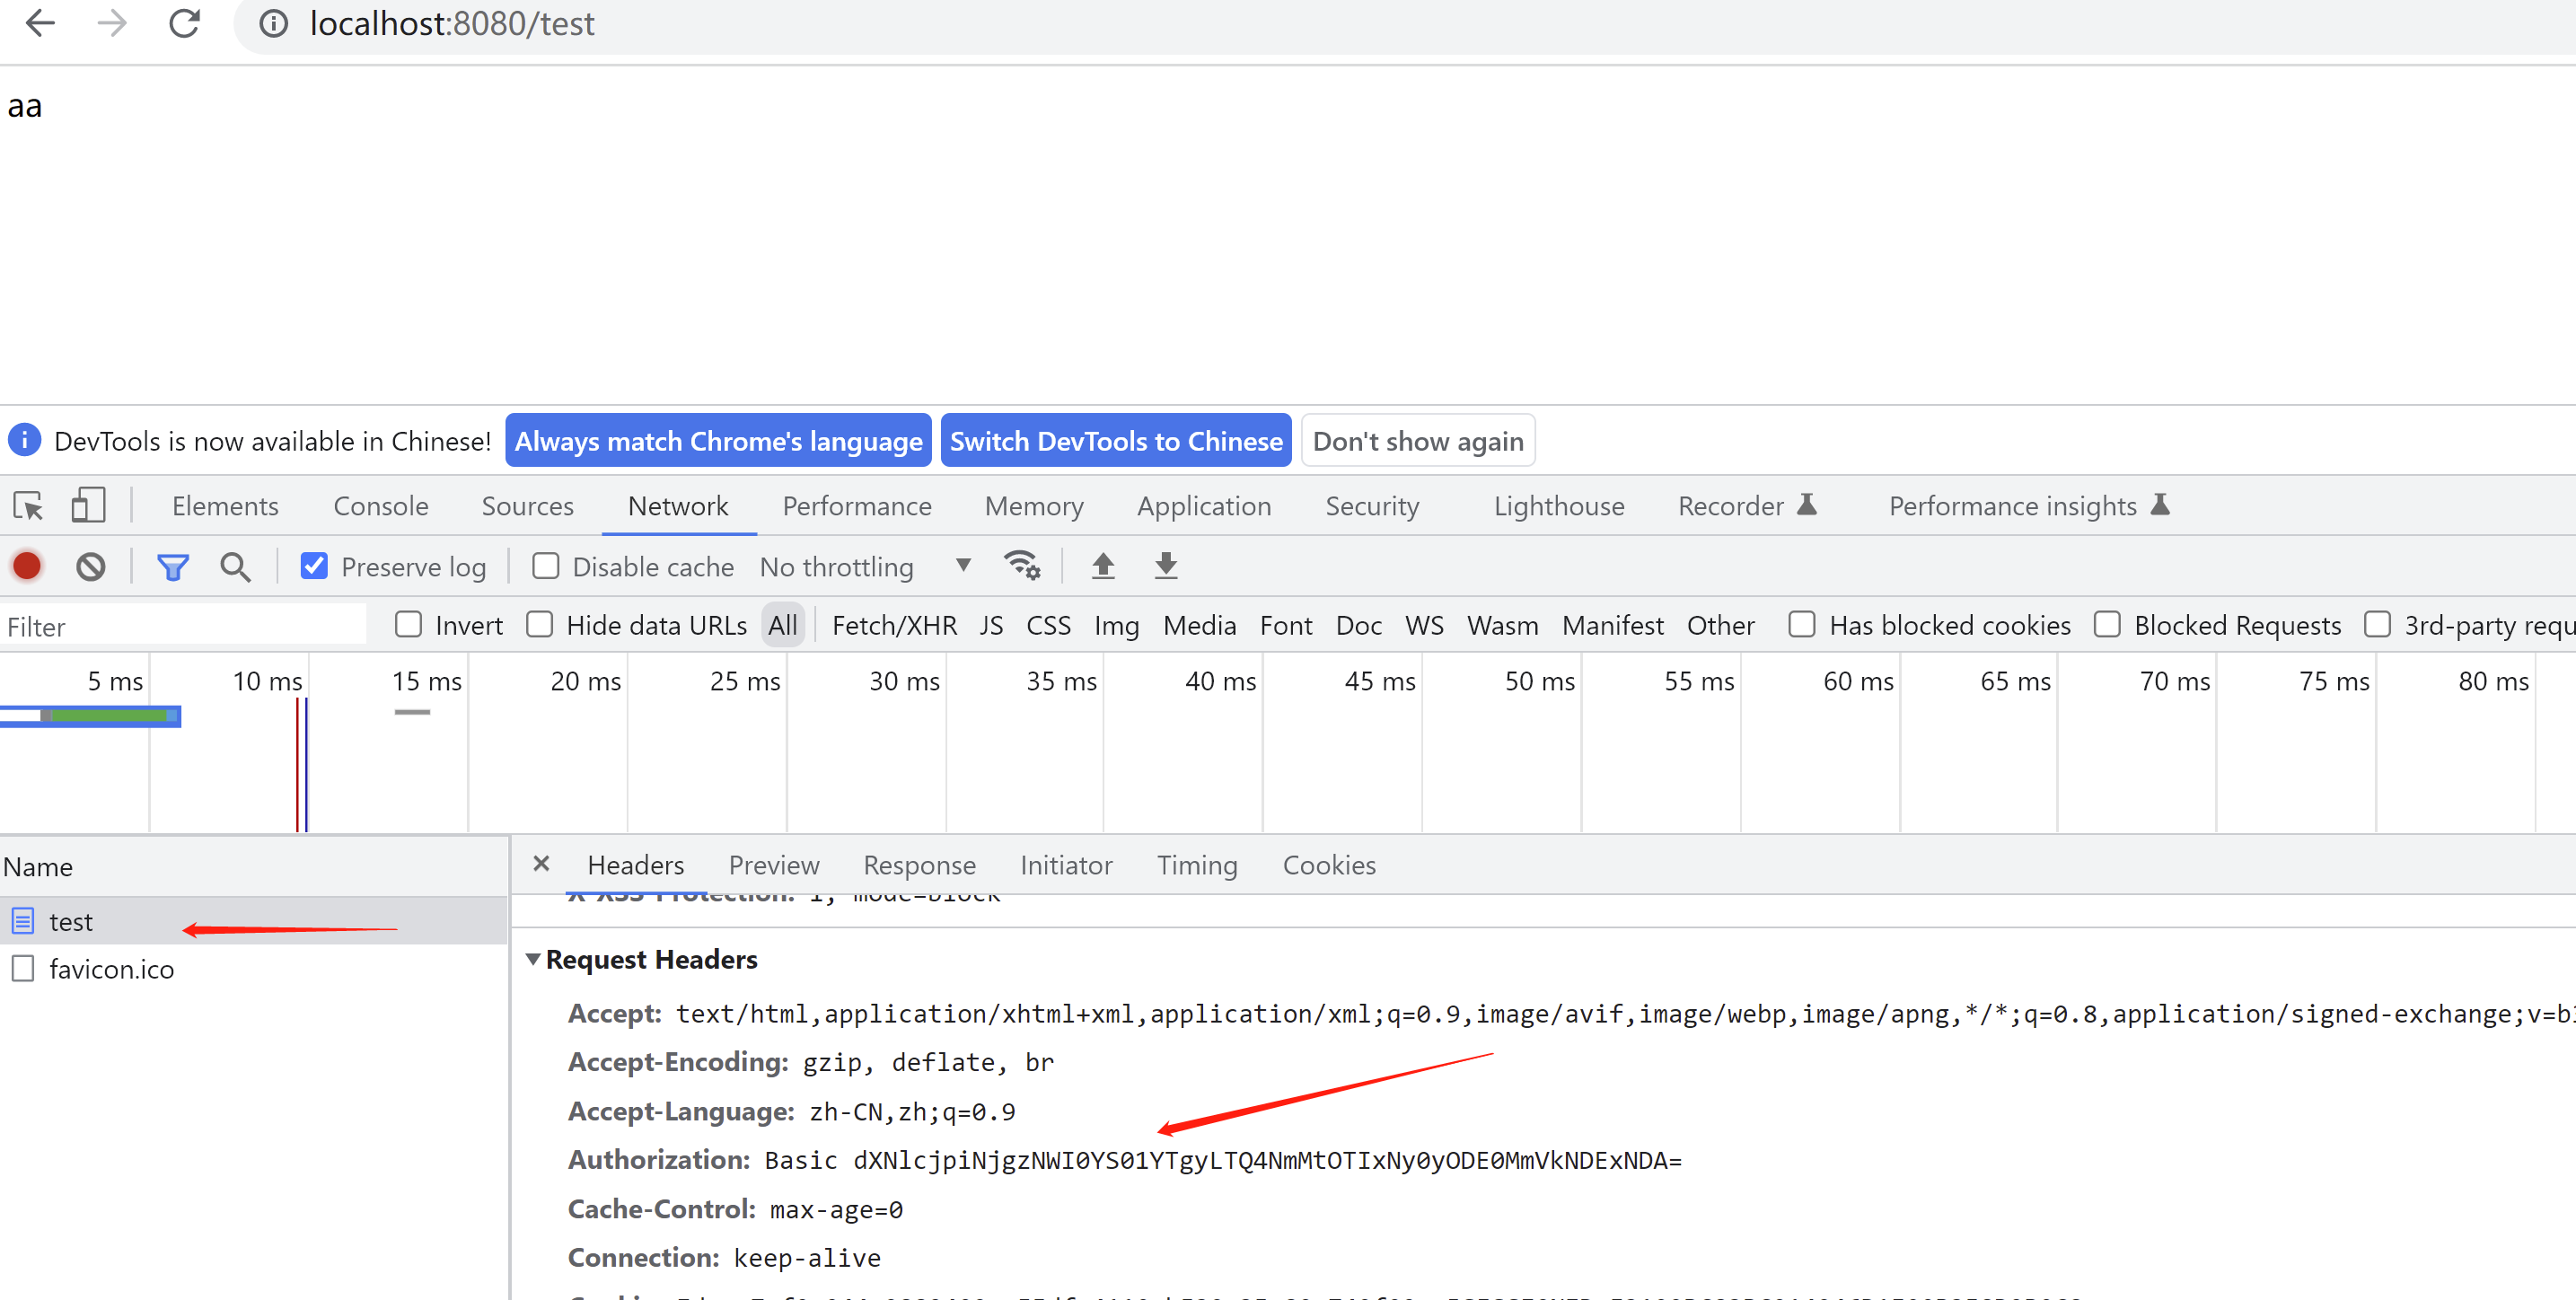Collapse the Request Headers section
This screenshot has width=2576, height=1300.
[533, 959]
